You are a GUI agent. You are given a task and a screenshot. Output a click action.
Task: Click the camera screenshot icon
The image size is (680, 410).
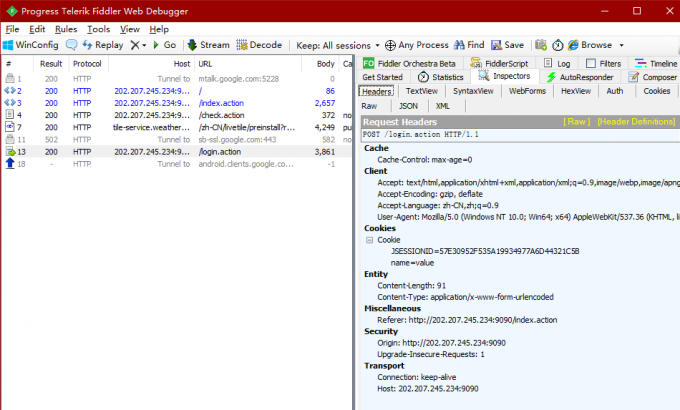541,45
